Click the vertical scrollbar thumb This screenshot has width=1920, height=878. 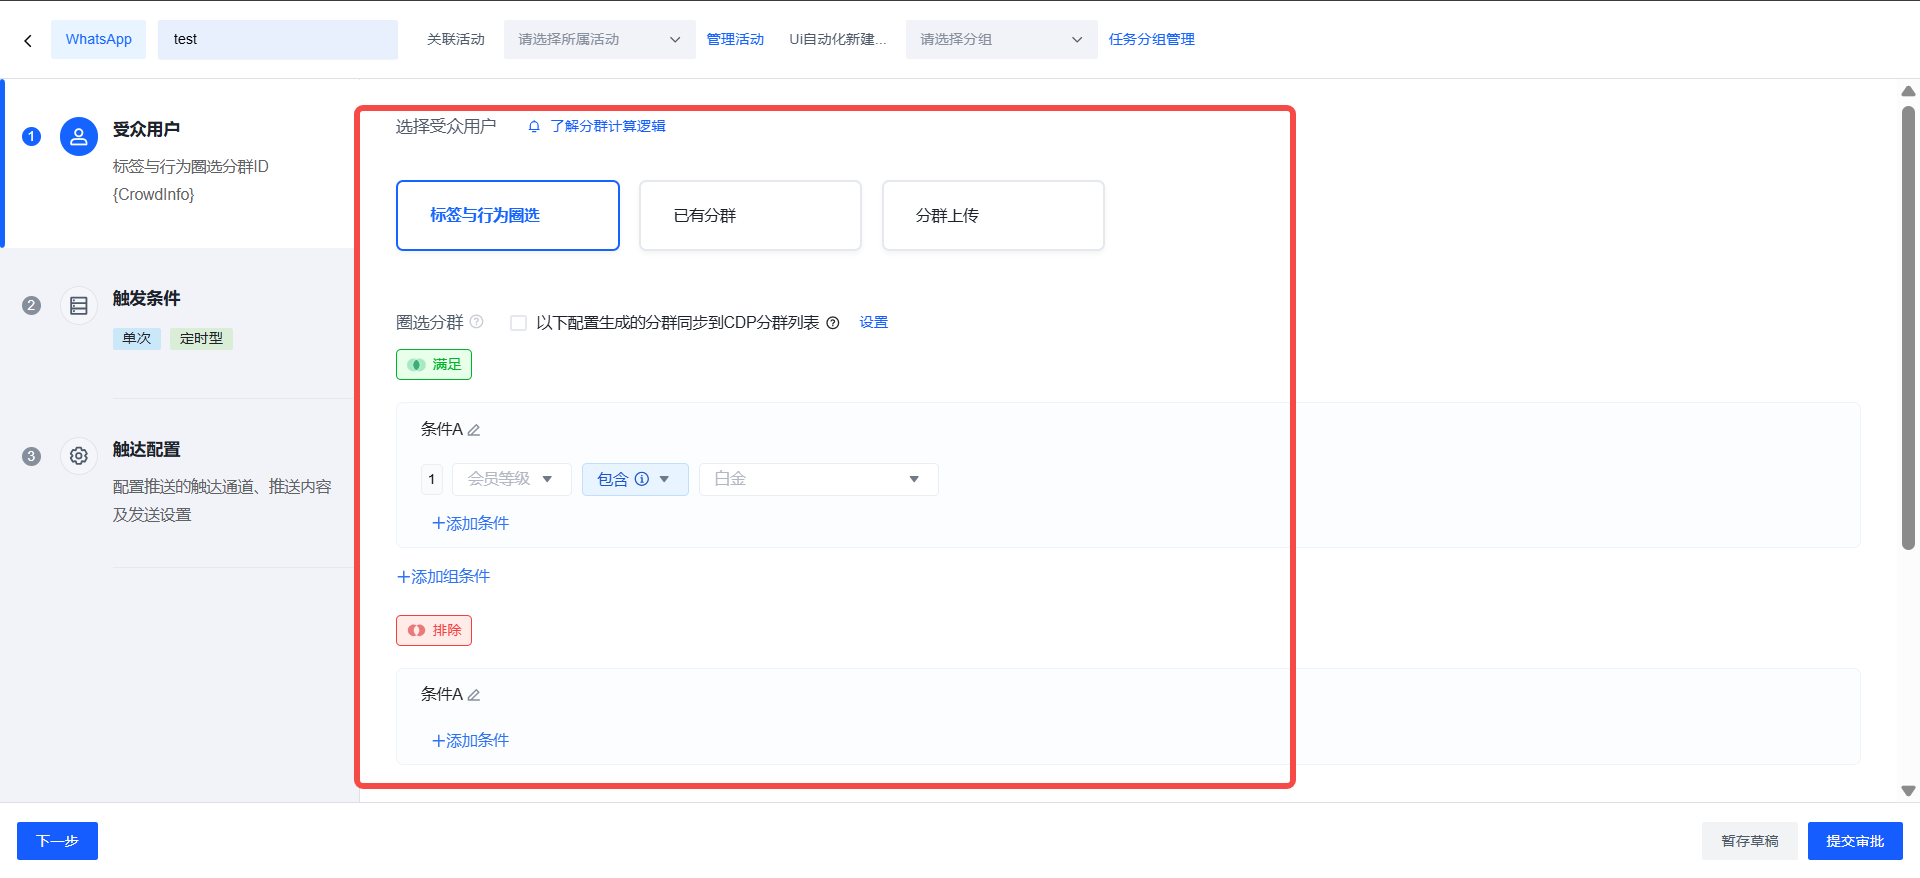1908,328
